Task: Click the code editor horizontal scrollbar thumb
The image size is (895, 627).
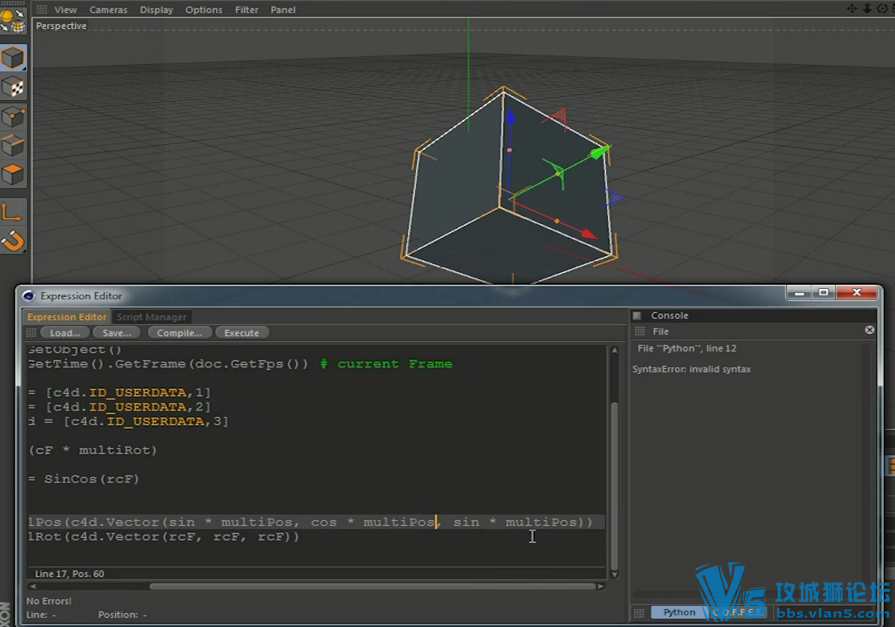Action: point(372,586)
